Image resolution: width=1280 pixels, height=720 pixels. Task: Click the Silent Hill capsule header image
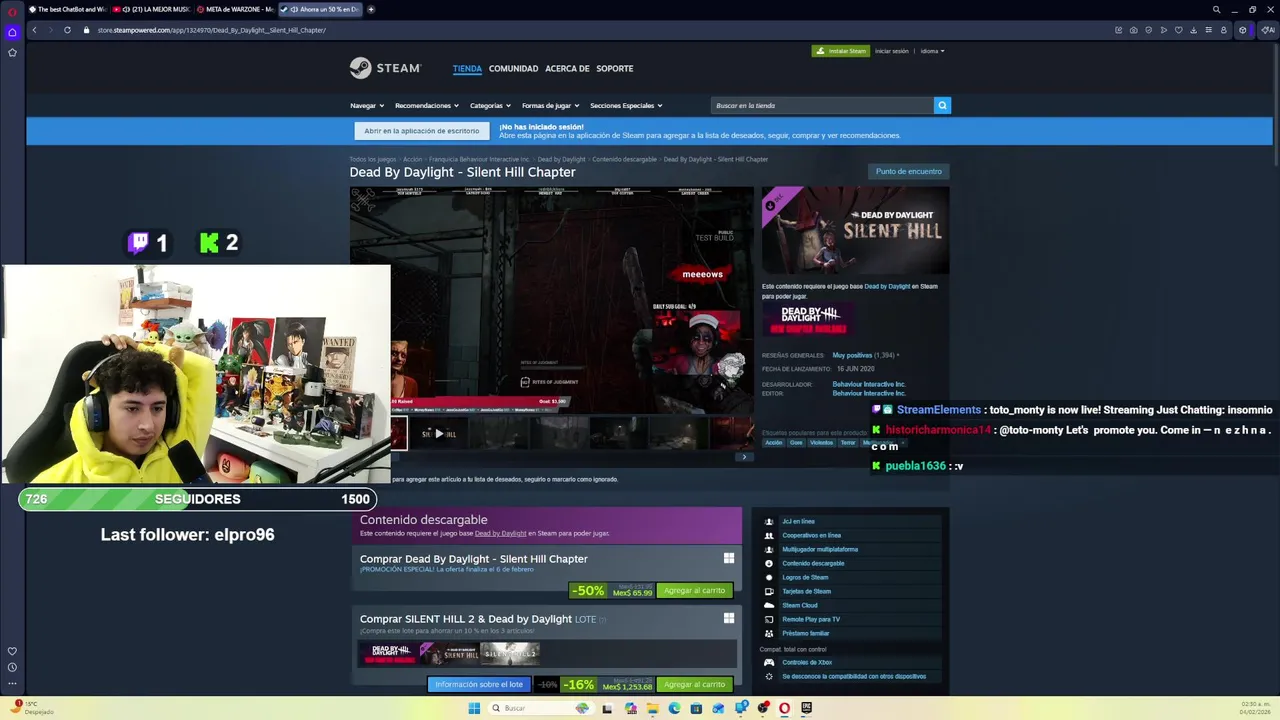tap(855, 230)
